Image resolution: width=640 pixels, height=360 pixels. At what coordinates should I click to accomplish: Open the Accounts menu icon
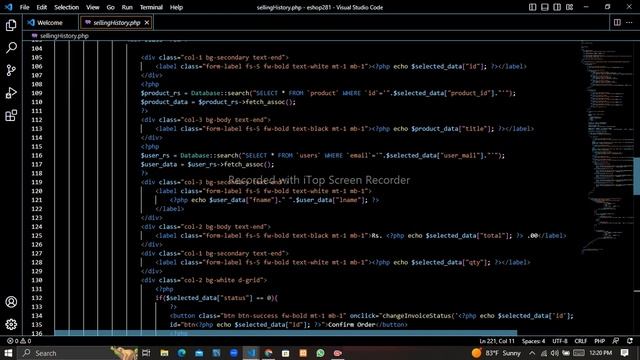11,302
